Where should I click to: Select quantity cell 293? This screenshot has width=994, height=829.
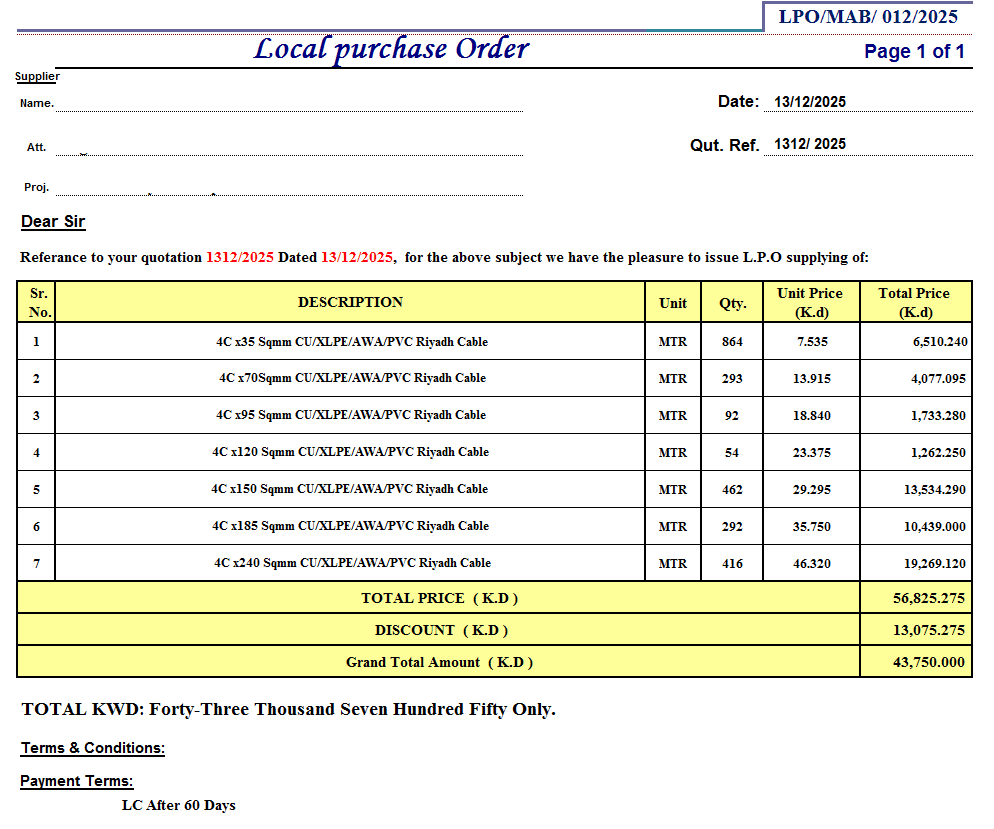pos(732,378)
